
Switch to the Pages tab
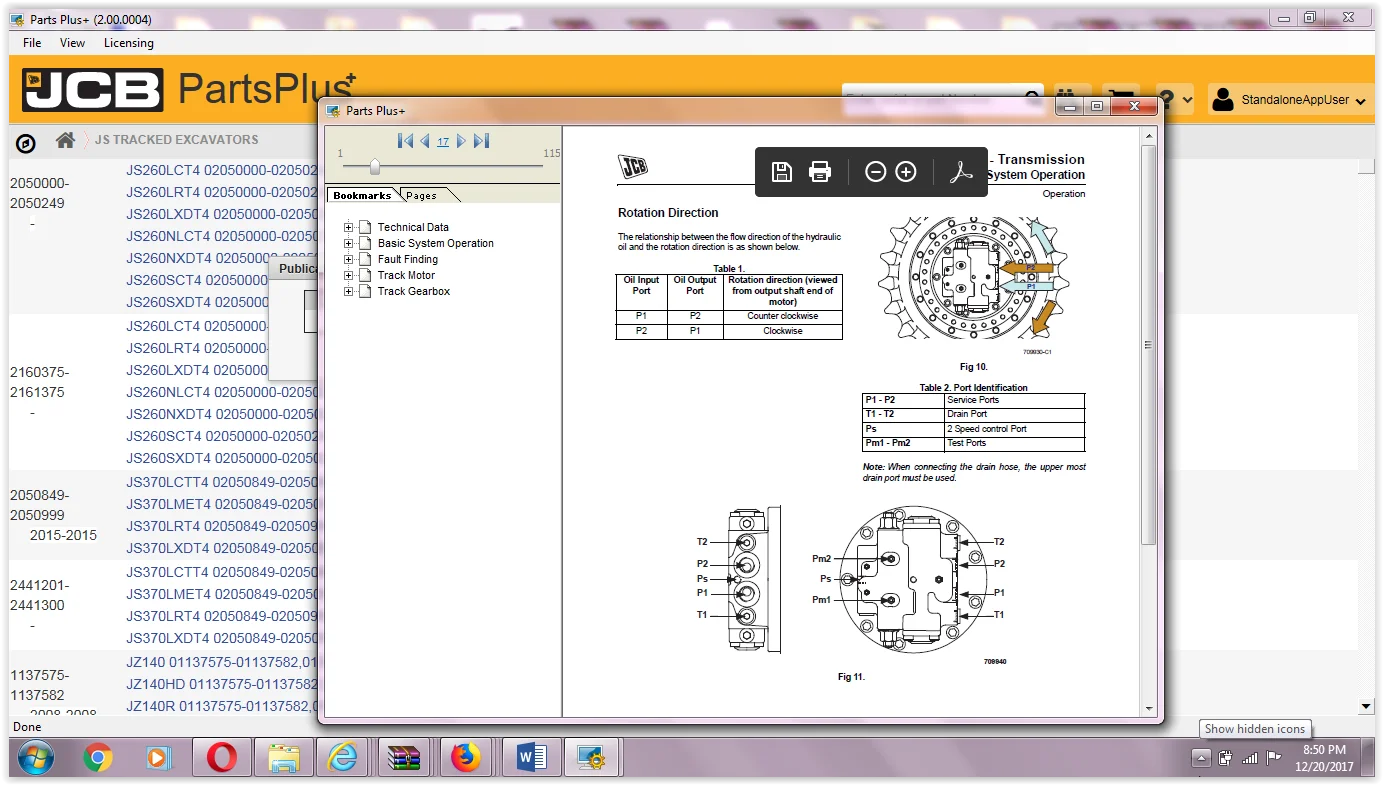pos(421,196)
